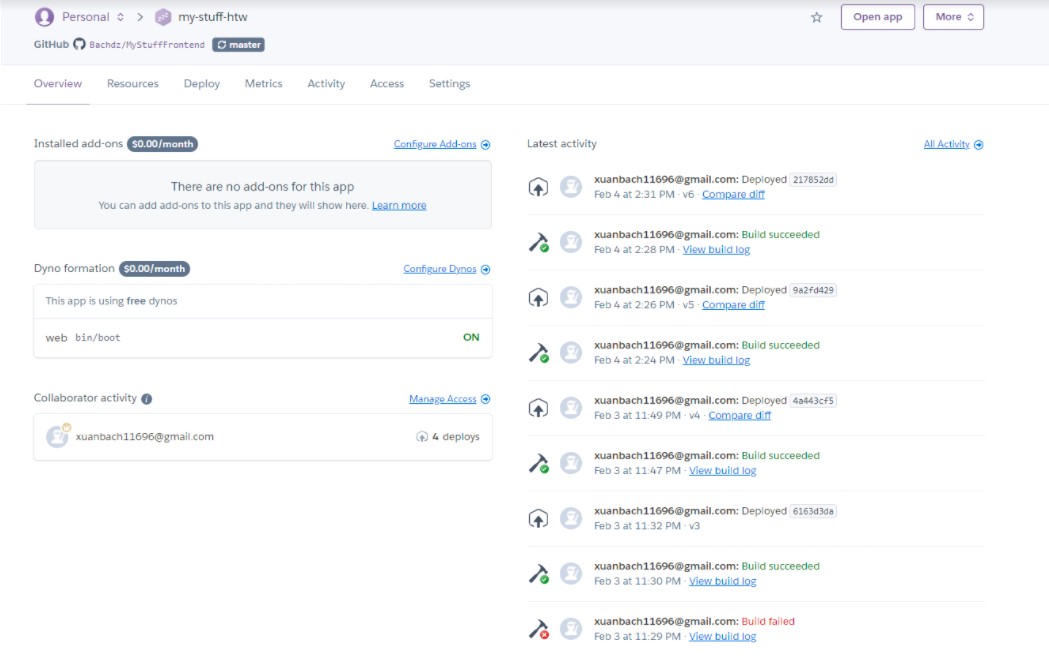Click the 6163d3da commit hash
This screenshot has height=663, width=1049.
[x=813, y=510]
